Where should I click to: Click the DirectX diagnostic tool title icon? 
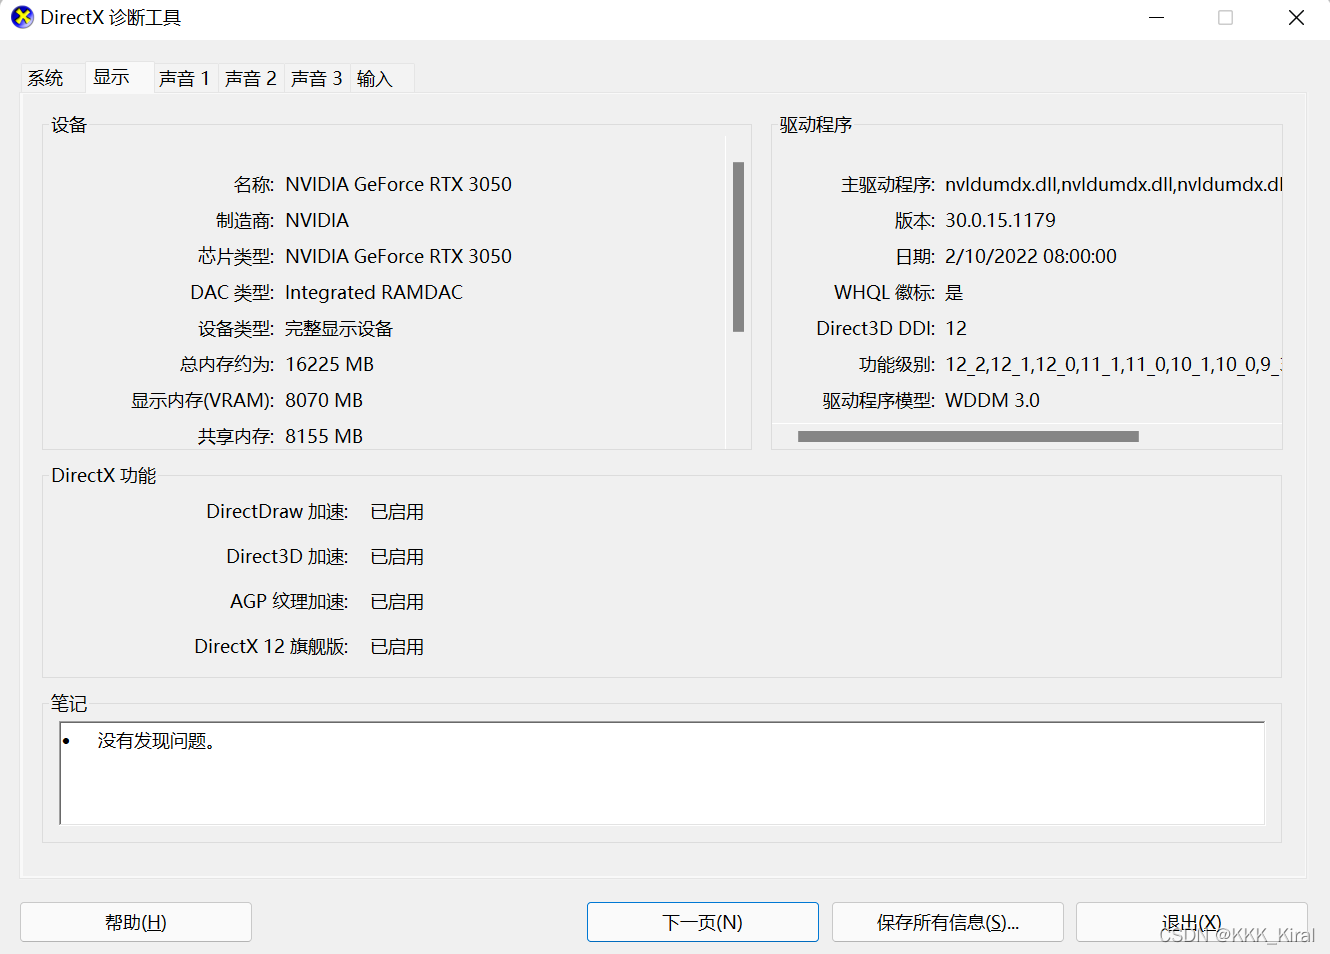[x=22, y=17]
